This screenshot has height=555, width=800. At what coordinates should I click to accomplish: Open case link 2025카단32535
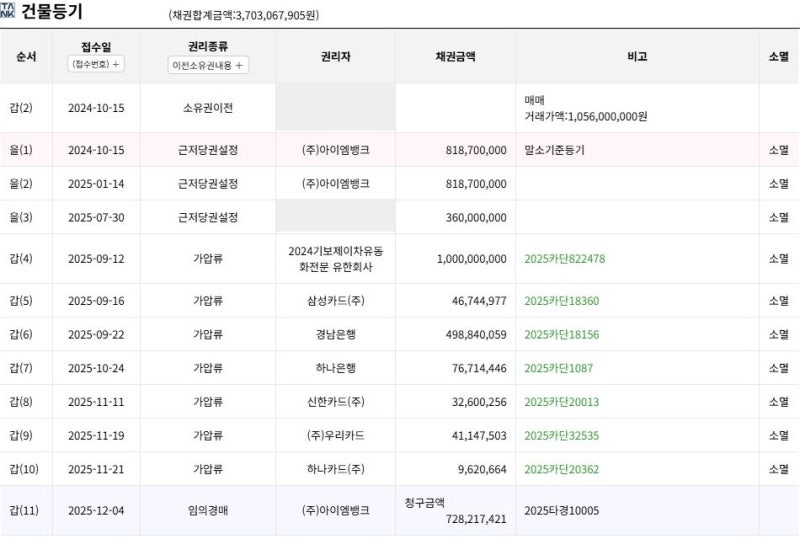(561, 435)
